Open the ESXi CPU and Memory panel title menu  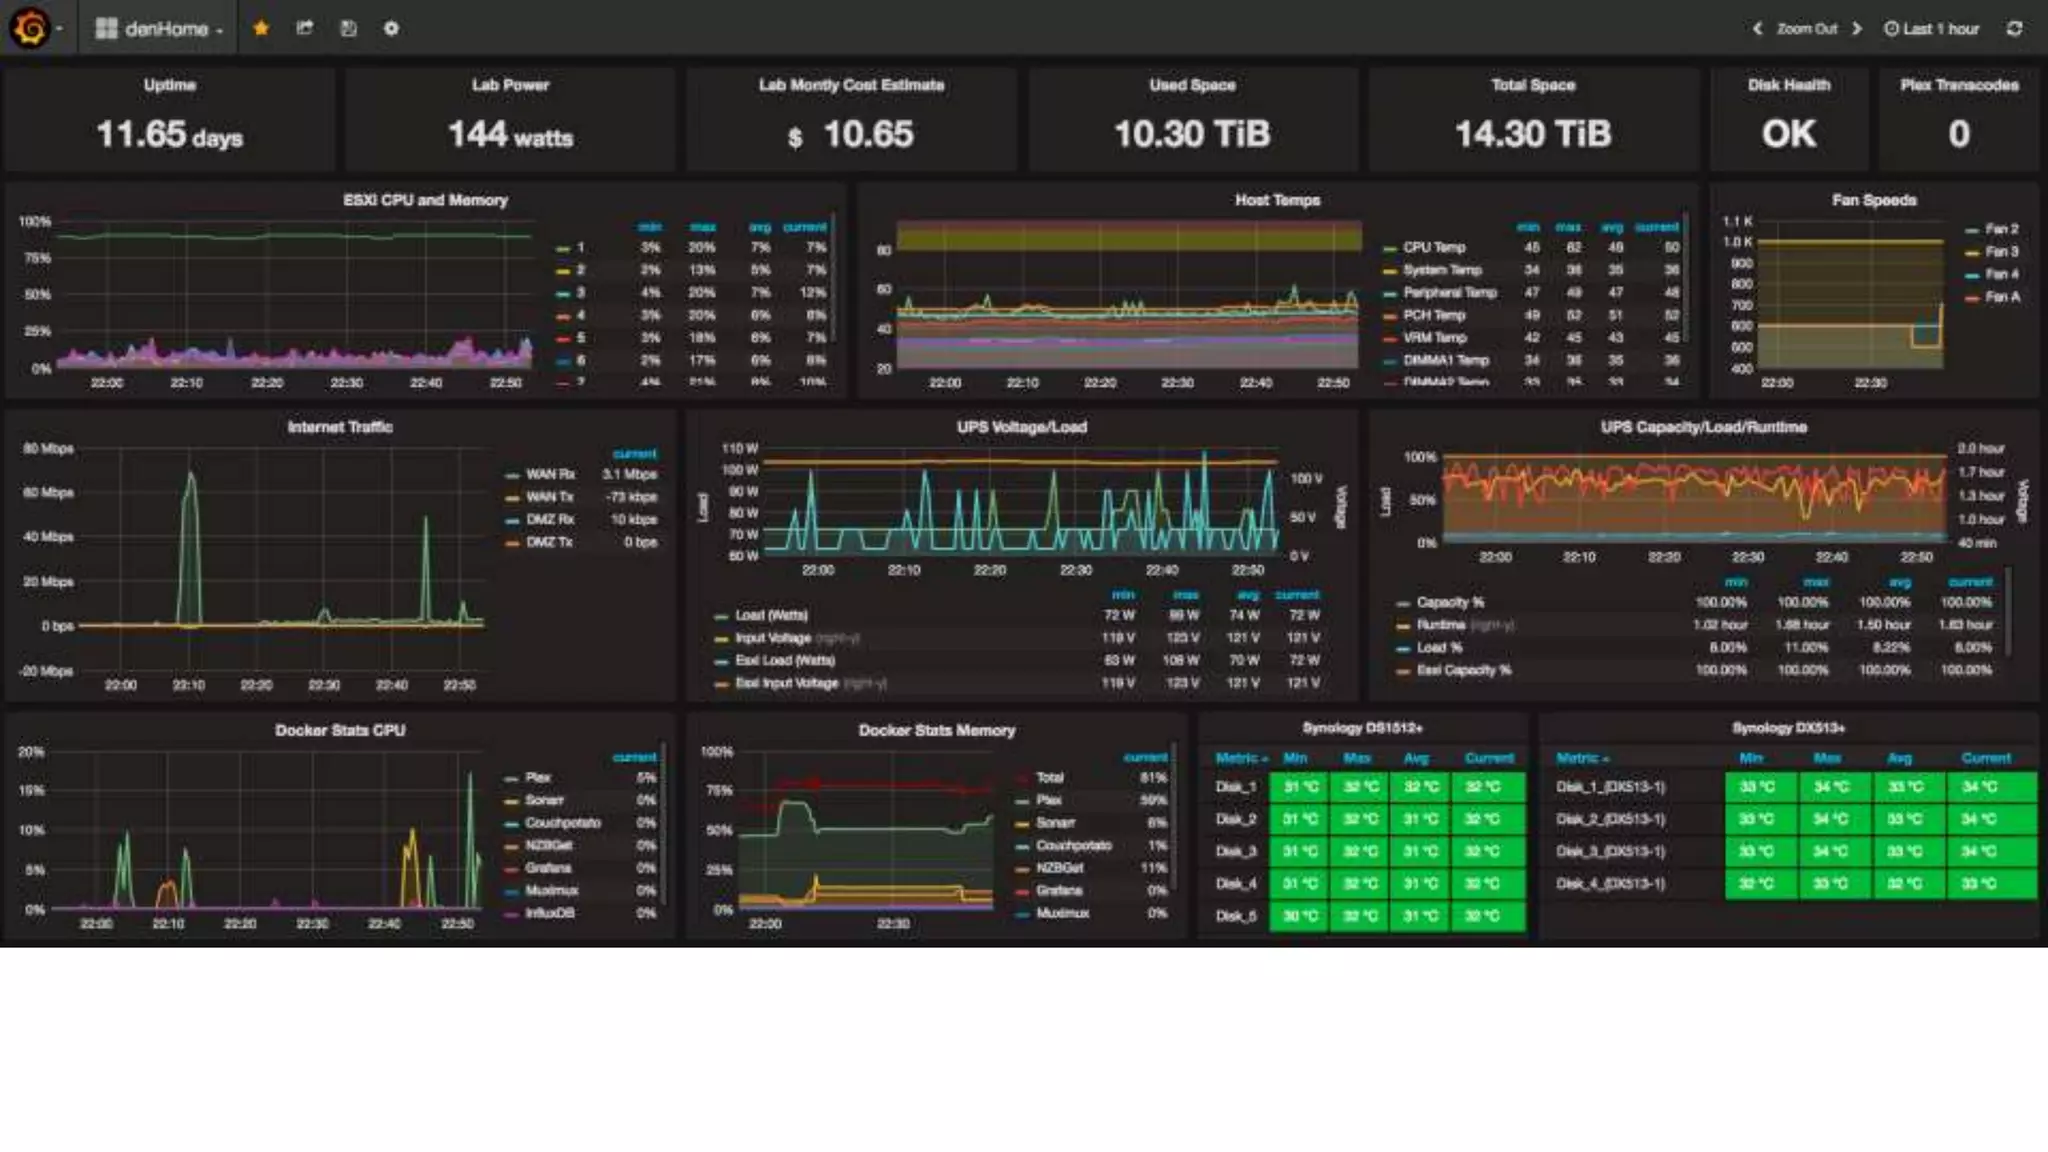(x=425, y=200)
